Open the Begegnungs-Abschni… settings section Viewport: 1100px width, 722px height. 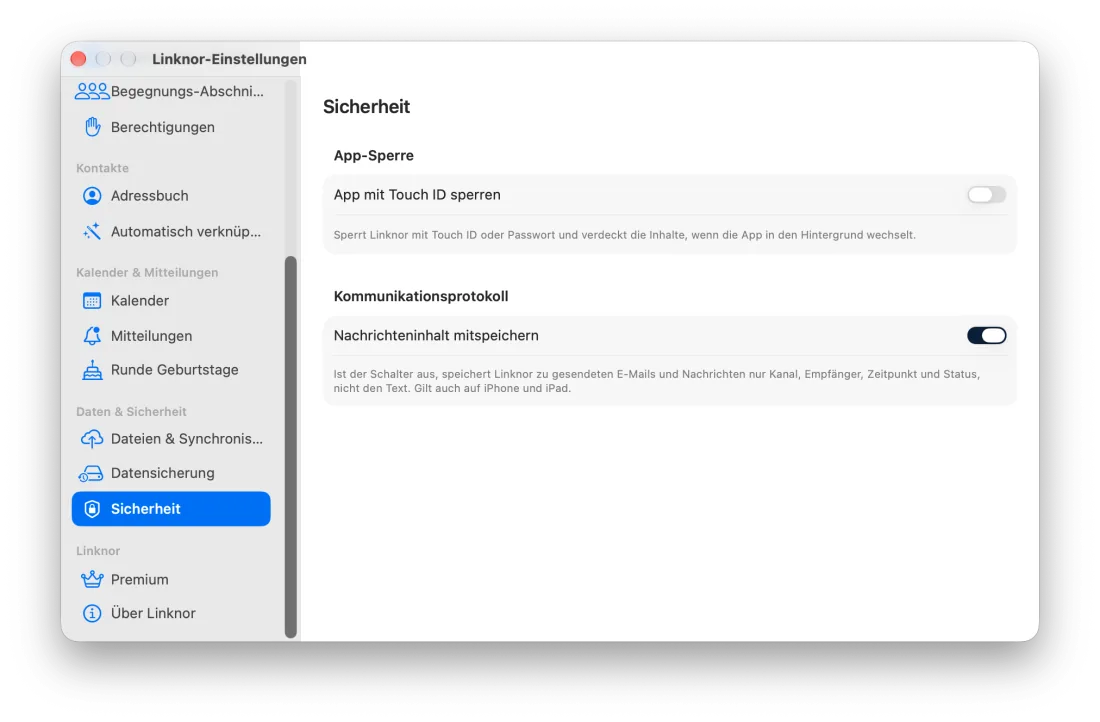pyautogui.click(x=171, y=91)
